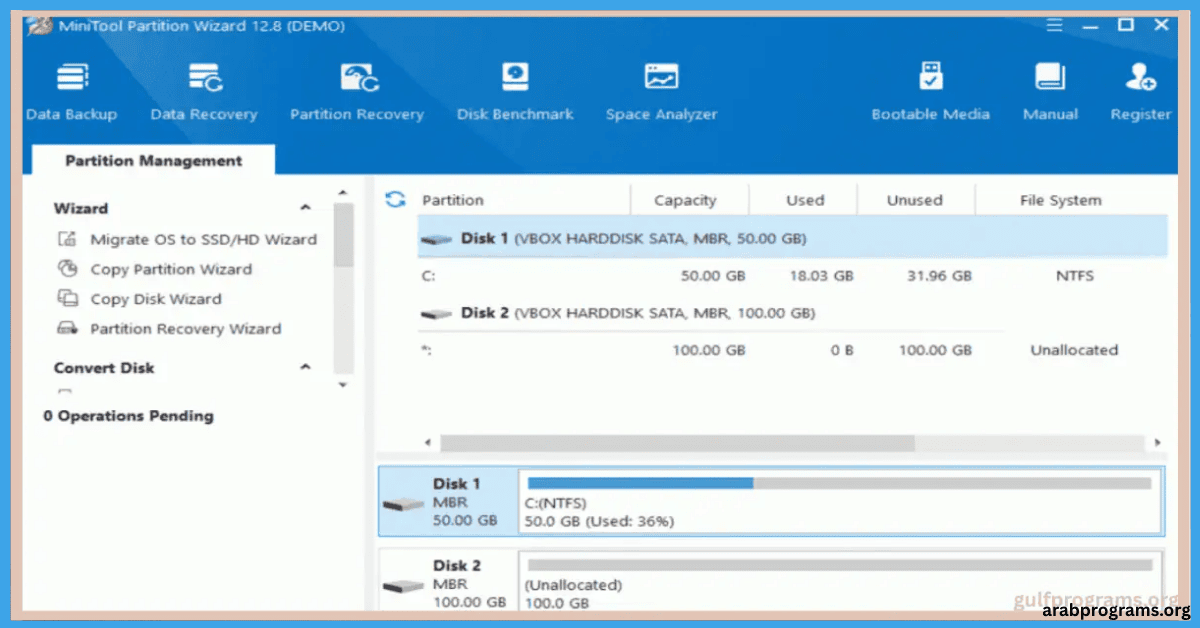This screenshot has width=1200, height=628.
Task: Click the Partition Recovery Wizard icon
Action: click(67, 328)
